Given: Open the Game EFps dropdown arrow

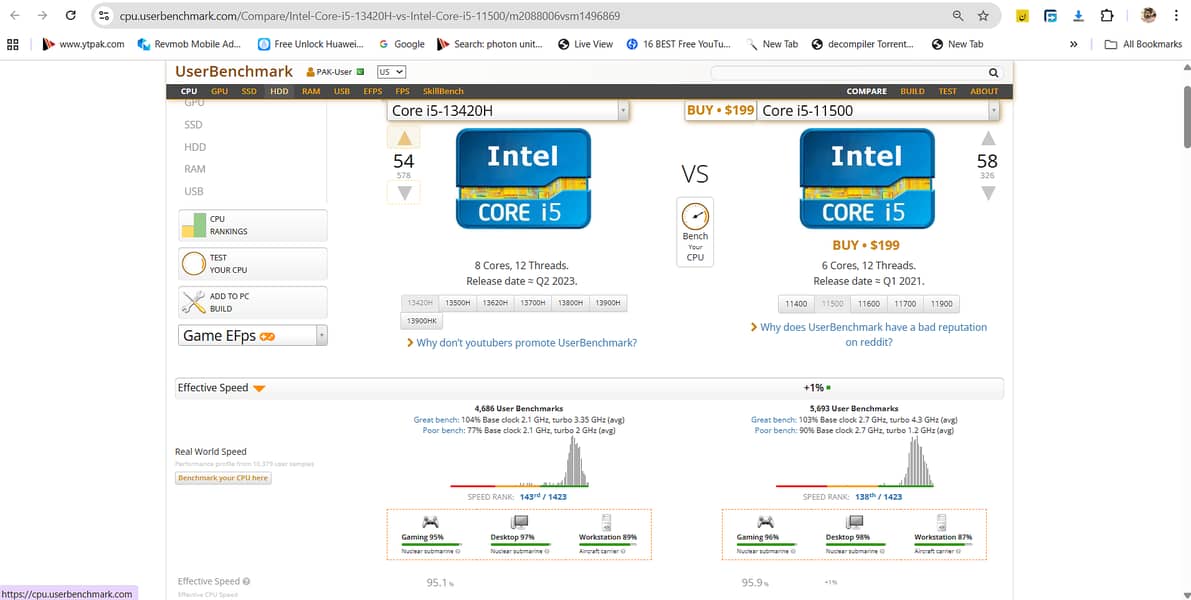Looking at the screenshot, I should pyautogui.click(x=322, y=336).
